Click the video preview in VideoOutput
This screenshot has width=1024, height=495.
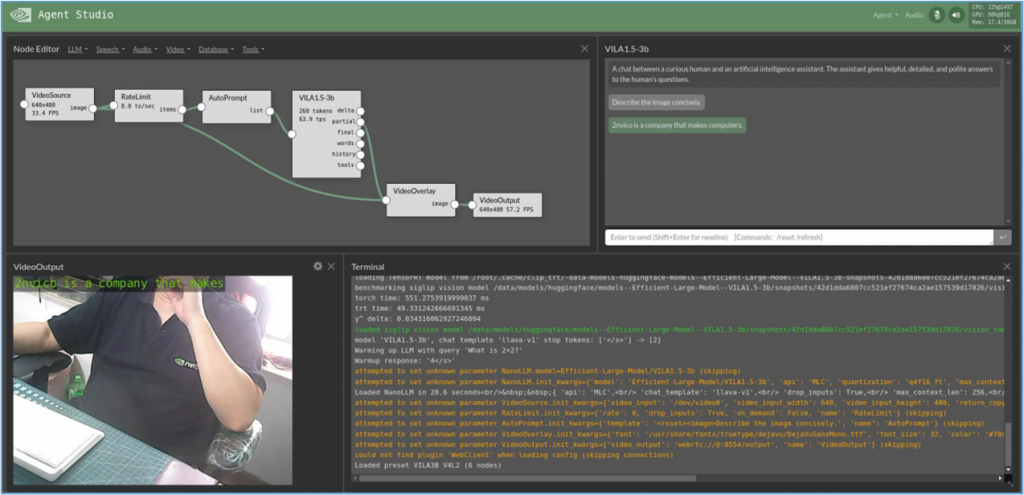(x=153, y=380)
